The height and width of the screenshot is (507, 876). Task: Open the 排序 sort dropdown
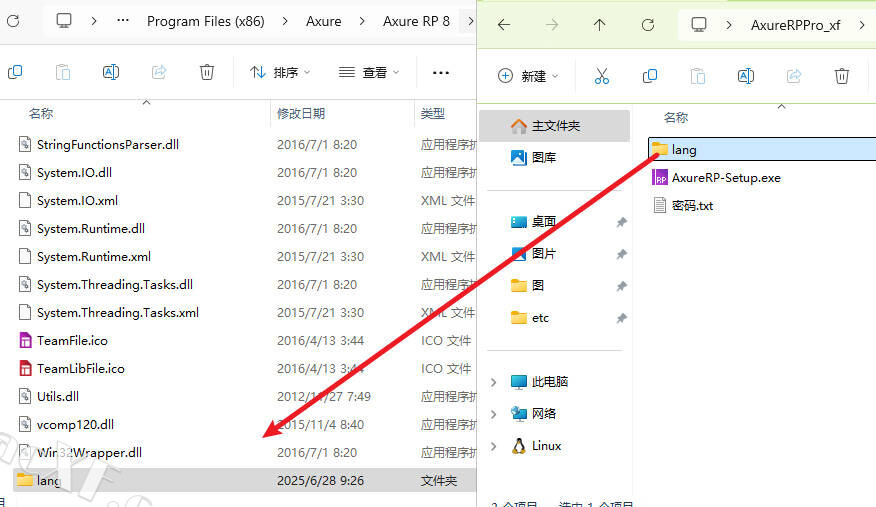pyautogui.click(x=280, y=72)
